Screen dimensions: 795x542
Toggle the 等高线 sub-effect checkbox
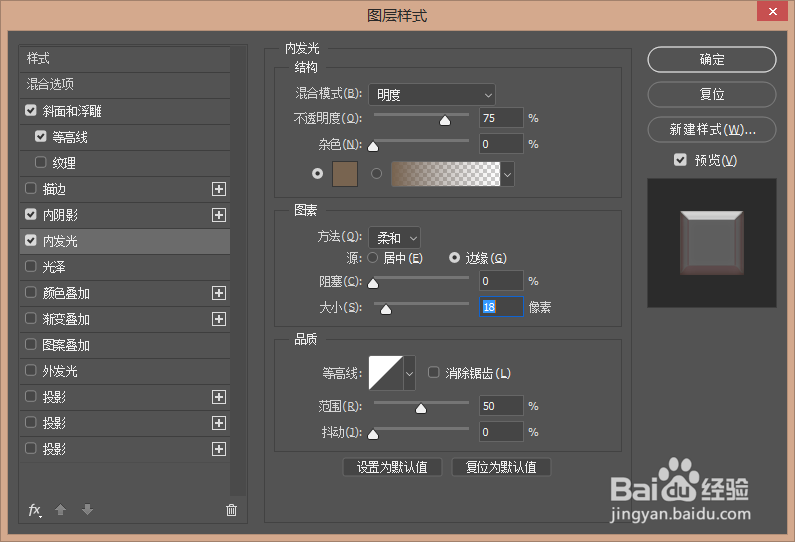41,136
